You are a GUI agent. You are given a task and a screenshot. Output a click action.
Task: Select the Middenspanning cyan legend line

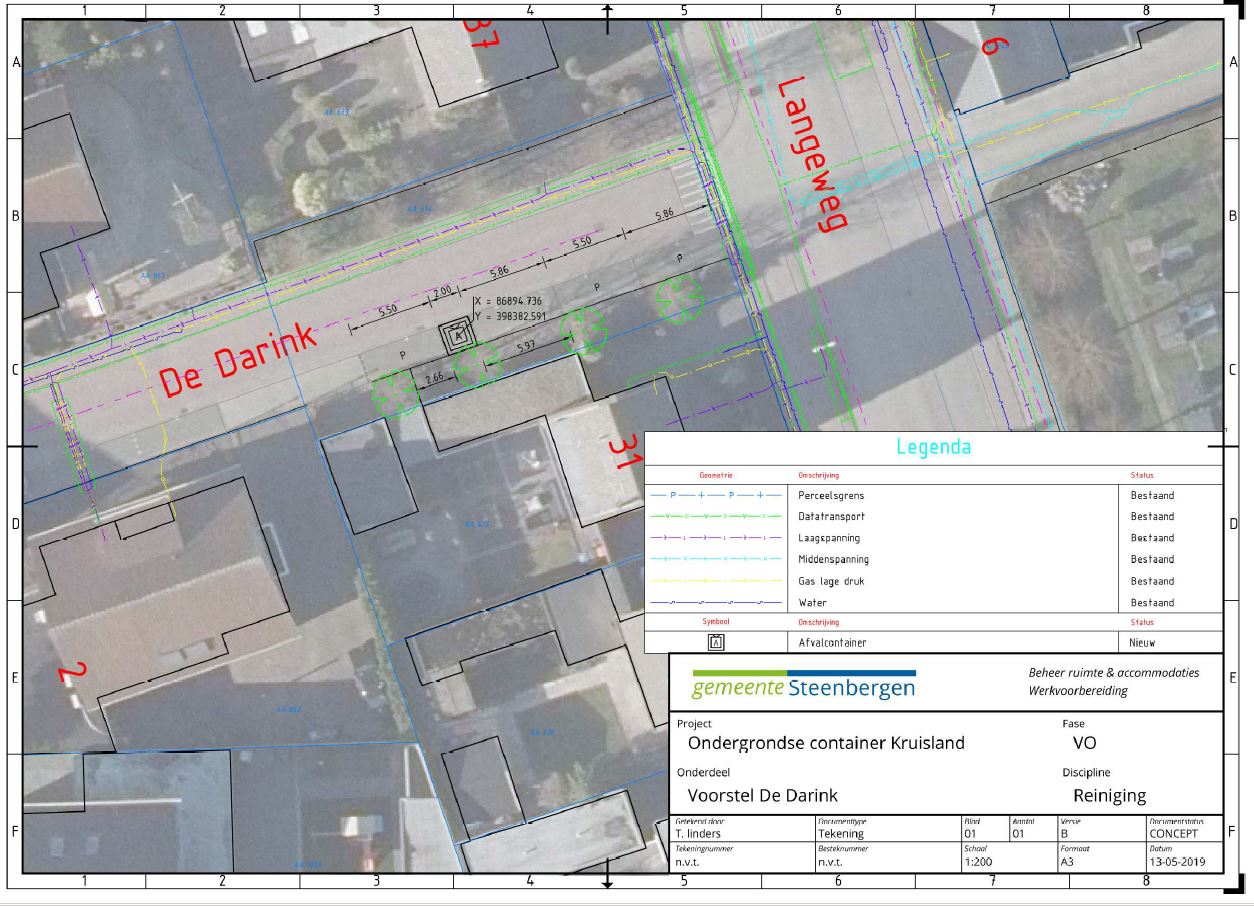pyautogui.click(x=716, y=560)
